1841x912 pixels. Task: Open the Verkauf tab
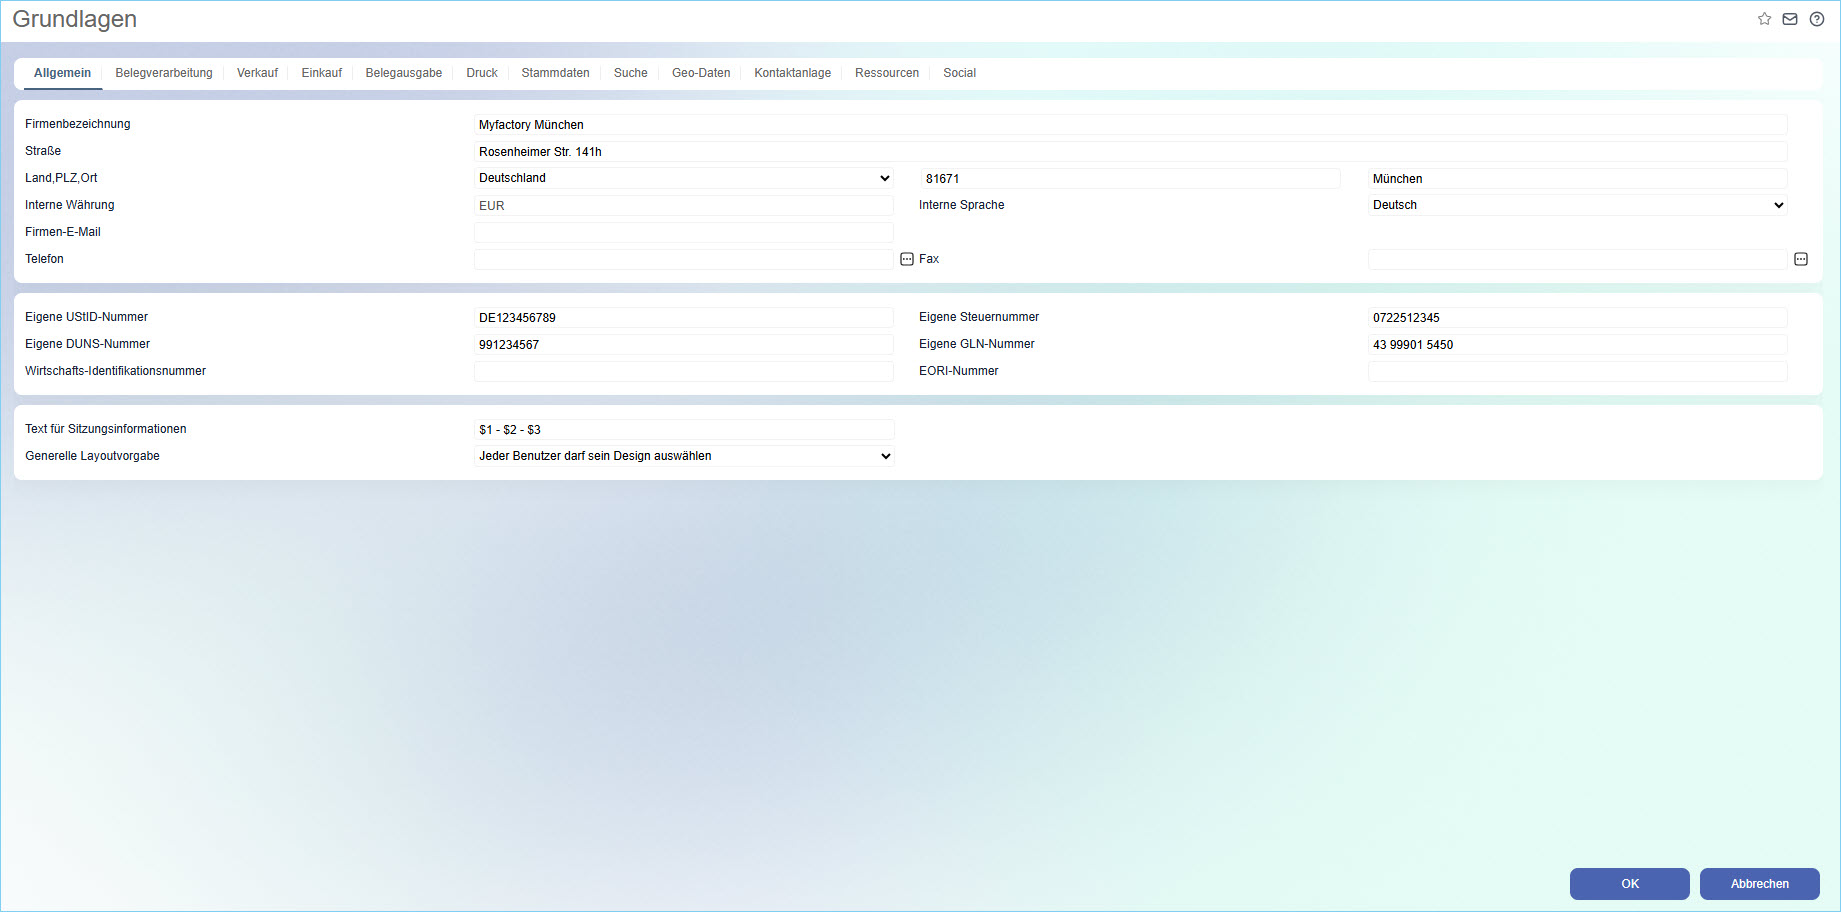click(x=257, y=73)
